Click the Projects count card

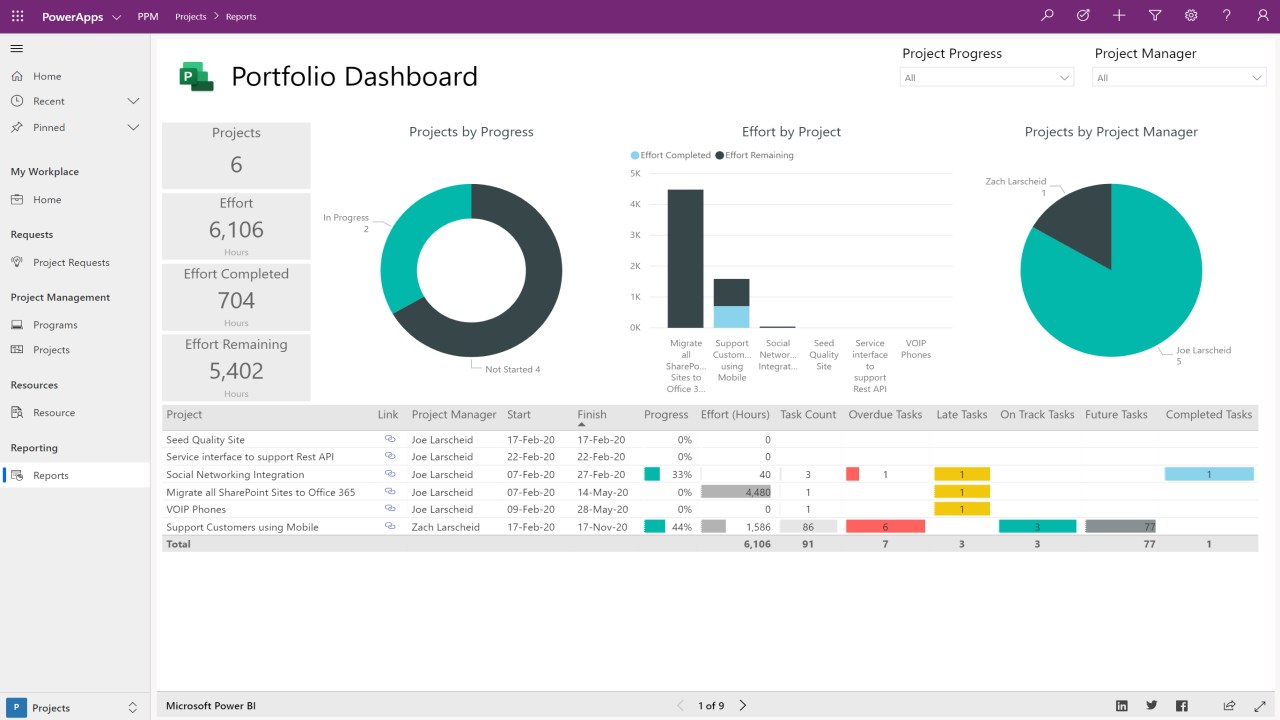coord(236,155)
